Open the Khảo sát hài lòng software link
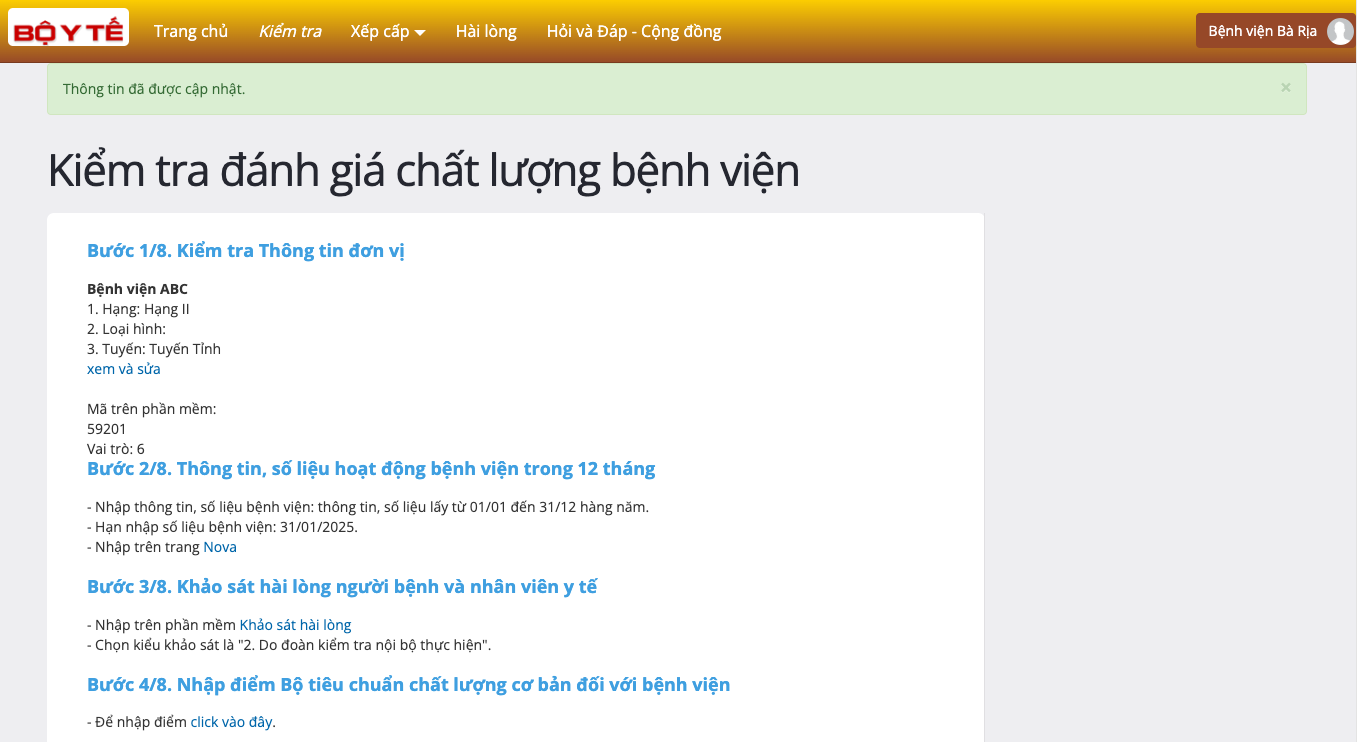1357x742 pixels. (295, 625)
